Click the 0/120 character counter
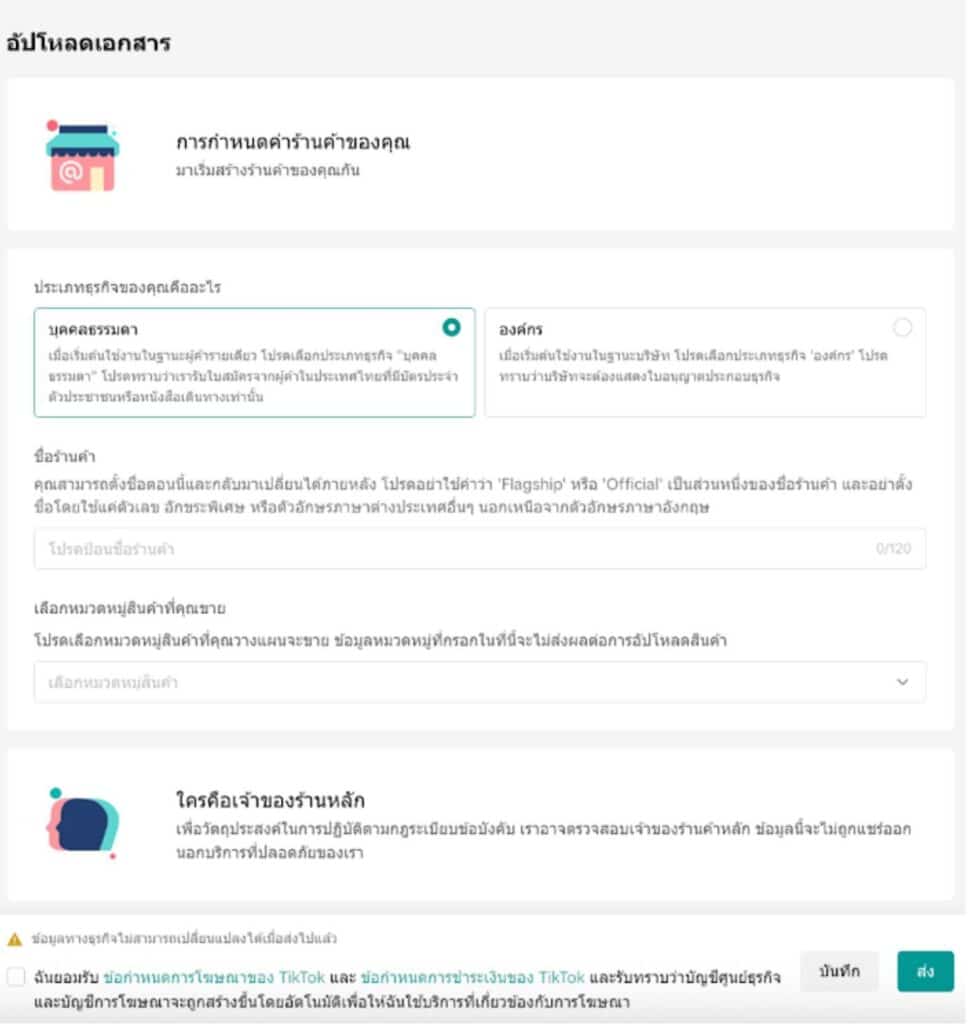Screen dimensions: 977x1024 pyautogui.click(x=893, y=549)
